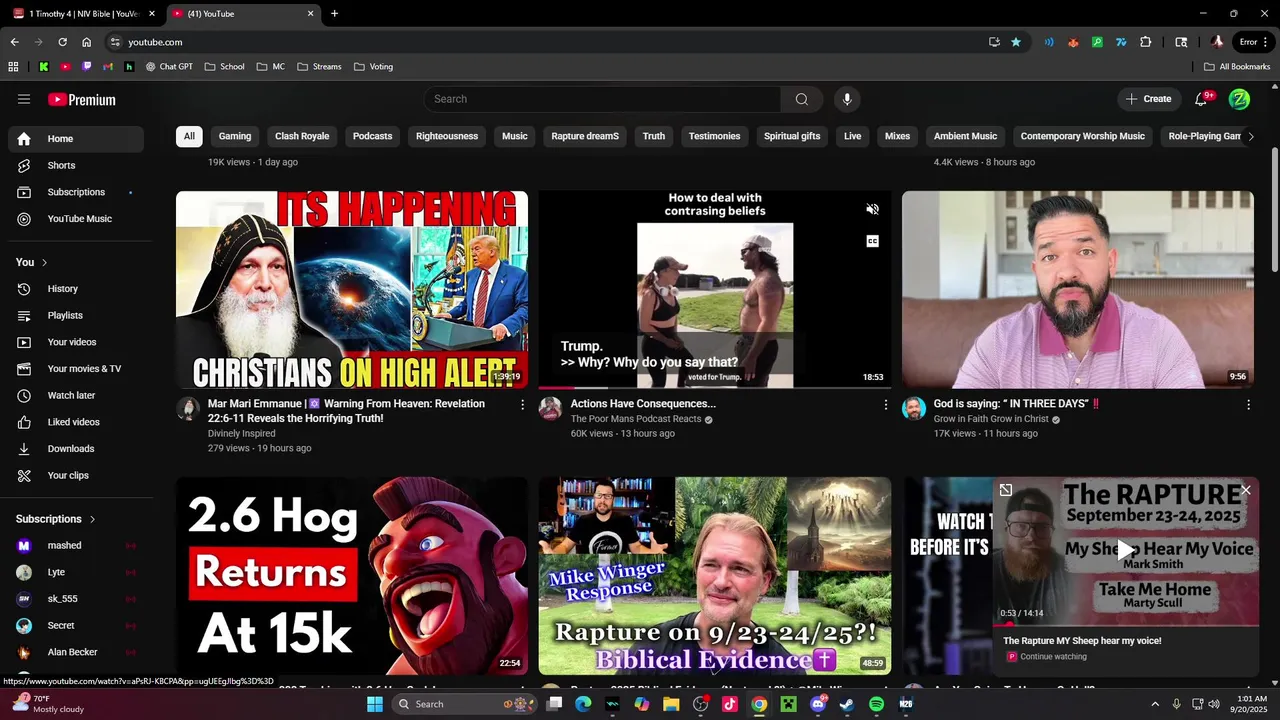Select the Gaming filter chip
The height and width of the screenshot is (720, 1280).
click(x=235, y=136)
